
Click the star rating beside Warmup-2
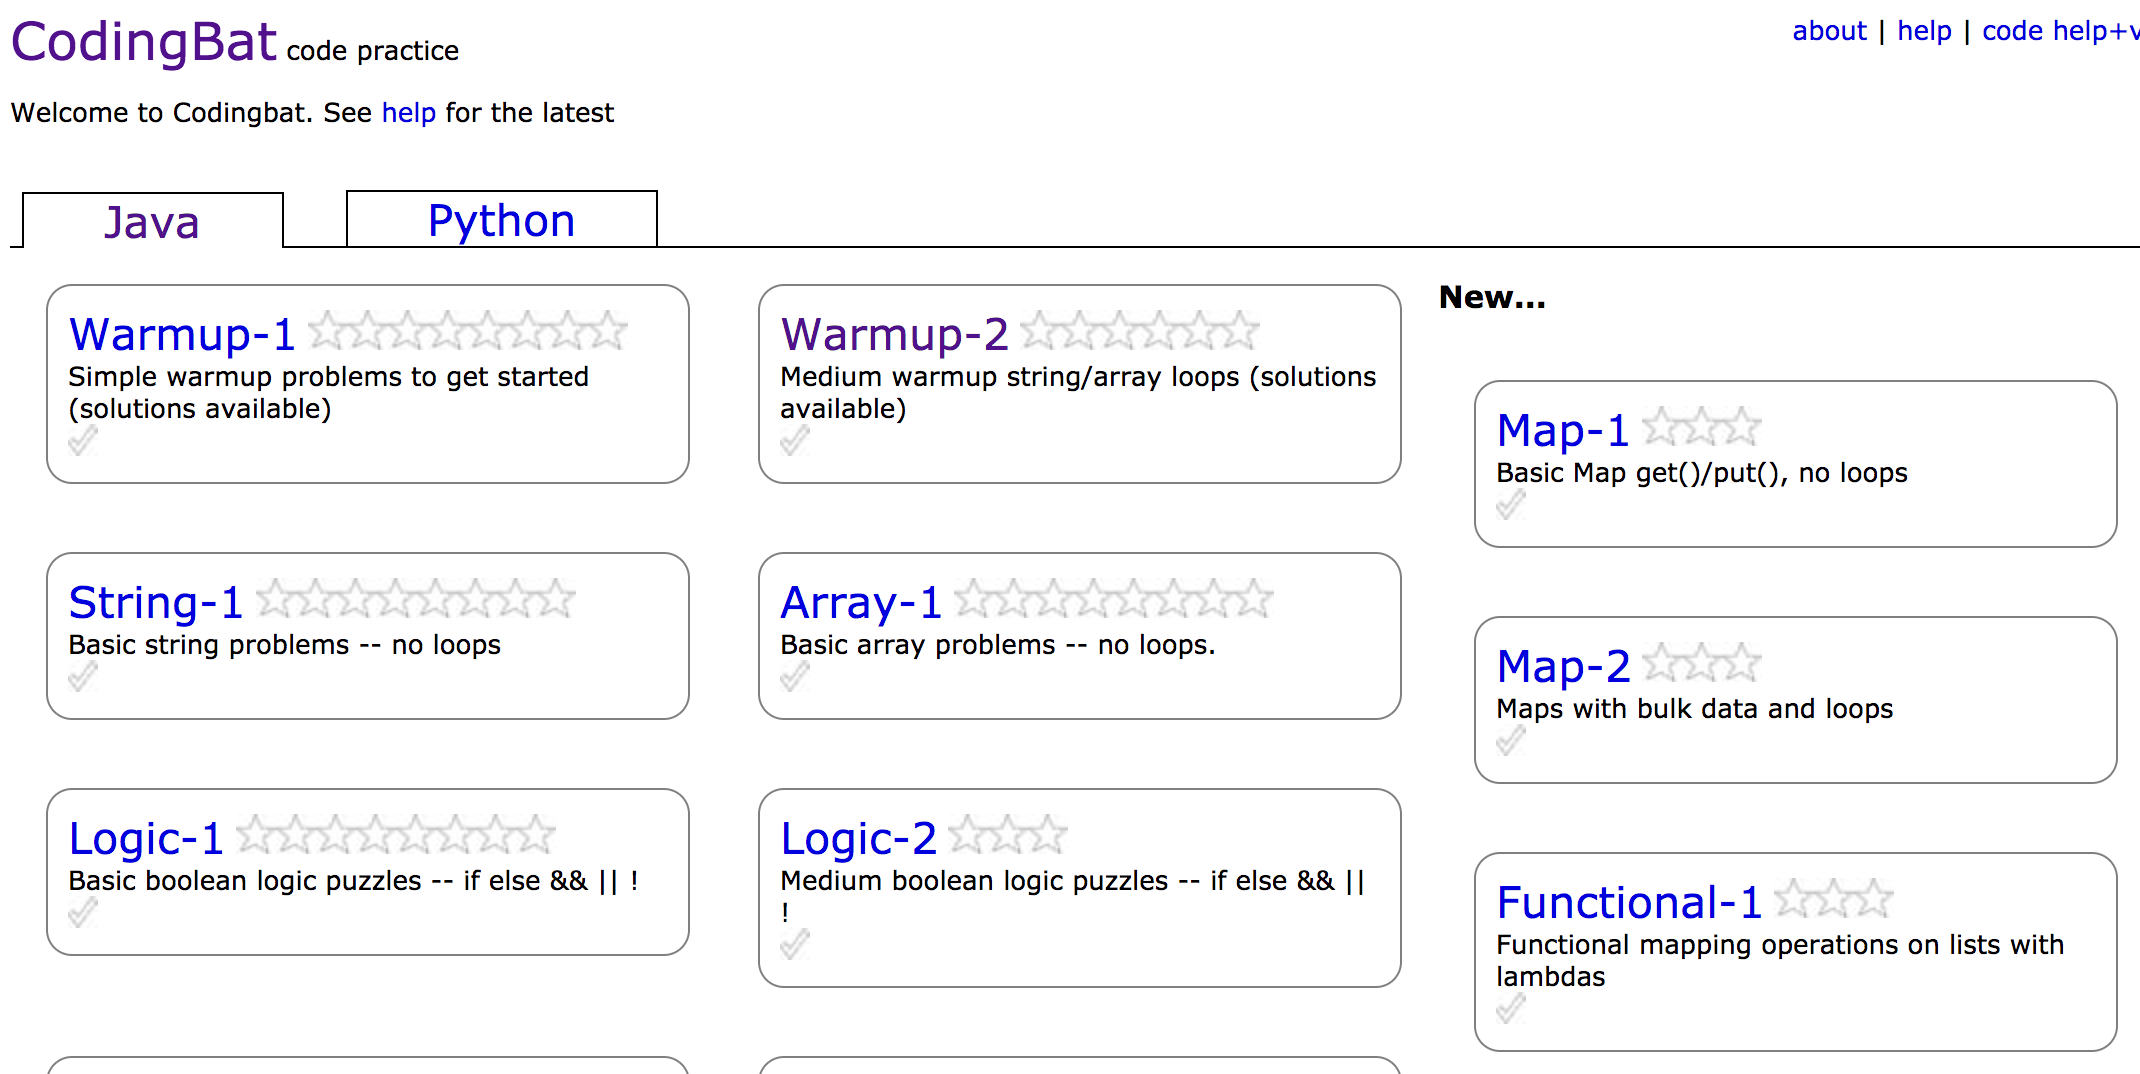[1139, 330]
